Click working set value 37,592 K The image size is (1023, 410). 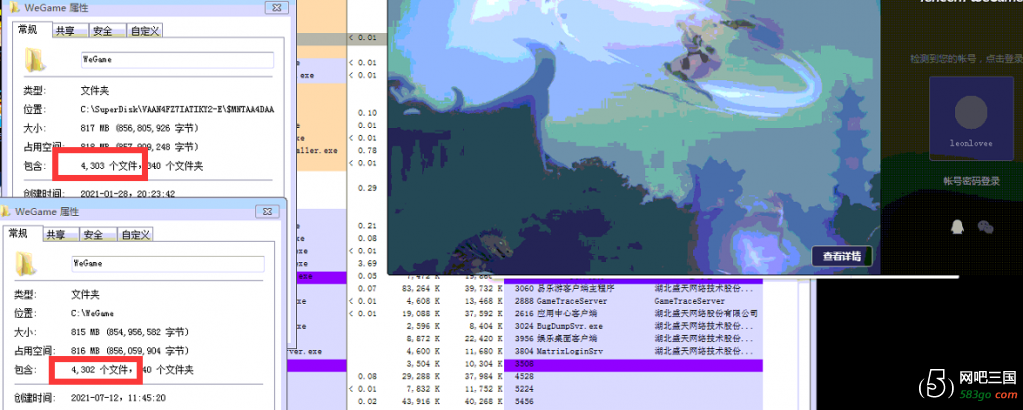click(x=481, y=313)
